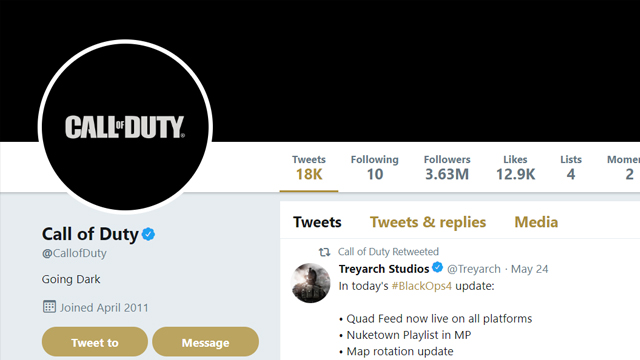Open the @Treyarch handle link
The width and height of the screenshot is (640, 360).
[474, 269]
